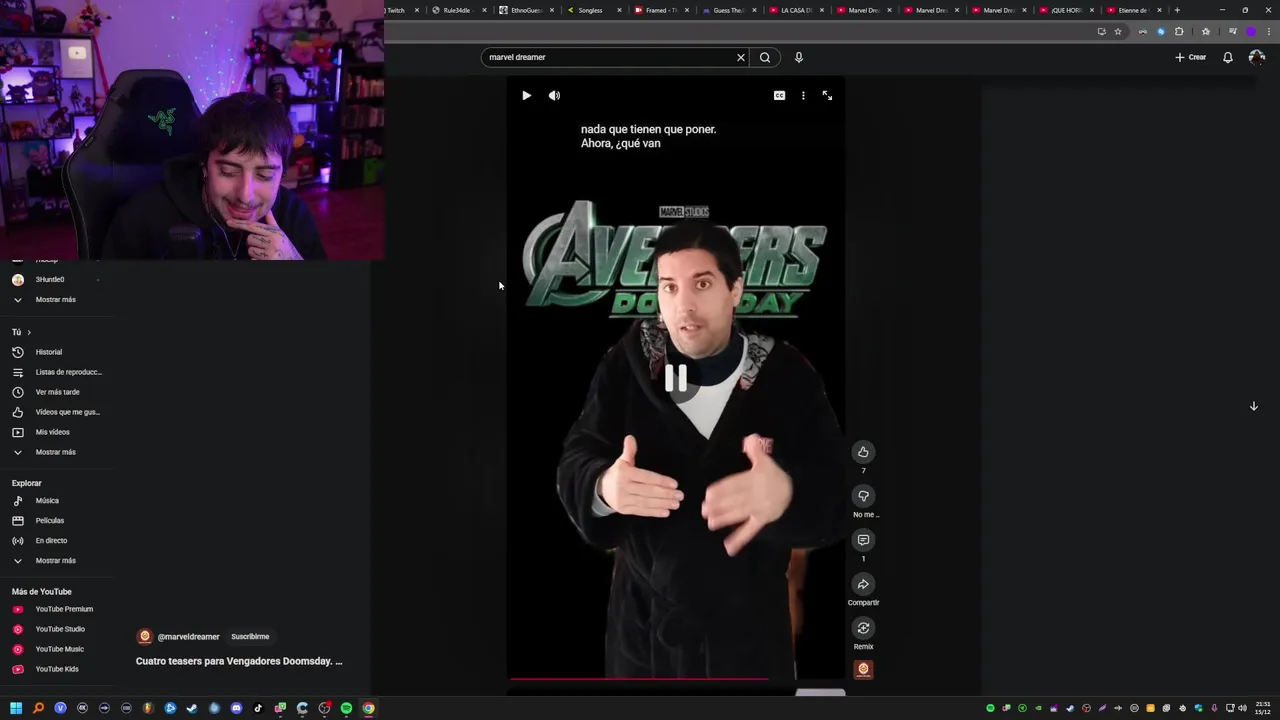Image resolution: width=1280 pixels, height=720 pixels.
Task: Mute the Short's volume speaker icon
Action: click(554, 96)
